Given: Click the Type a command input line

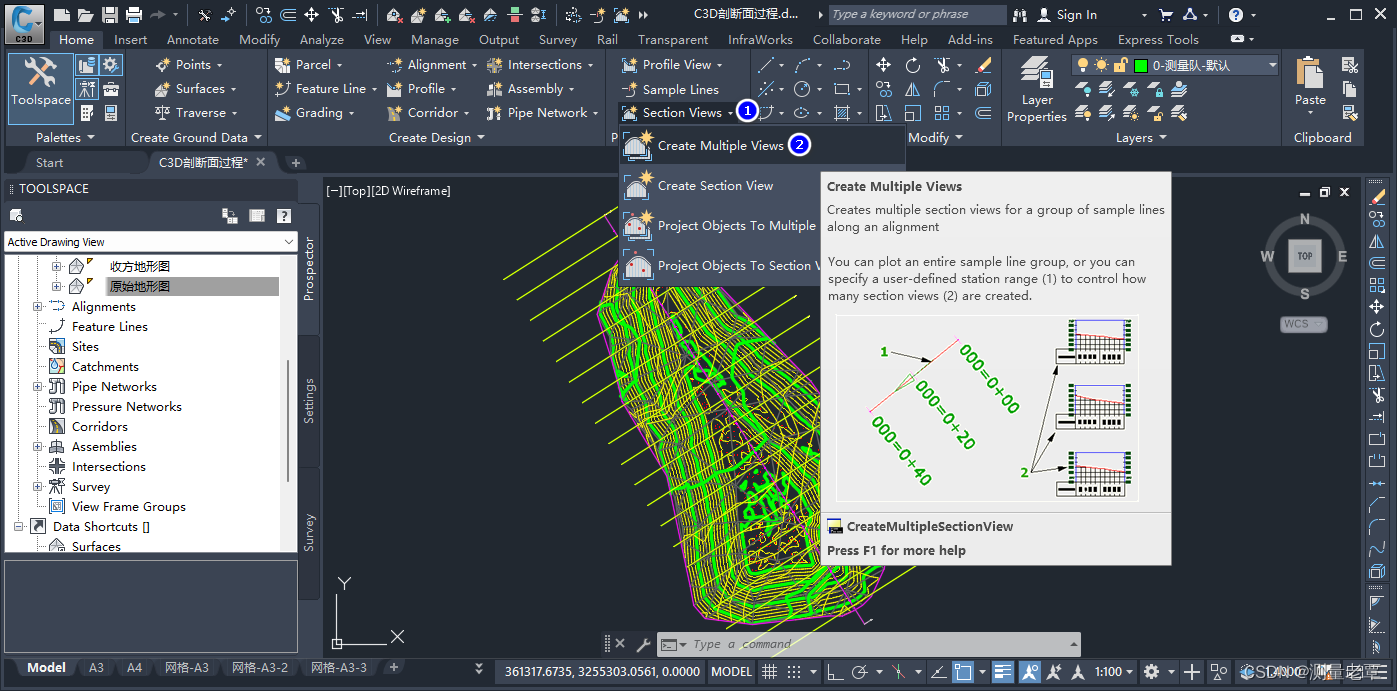Looking at the screenshot, I should coord(868,645).
